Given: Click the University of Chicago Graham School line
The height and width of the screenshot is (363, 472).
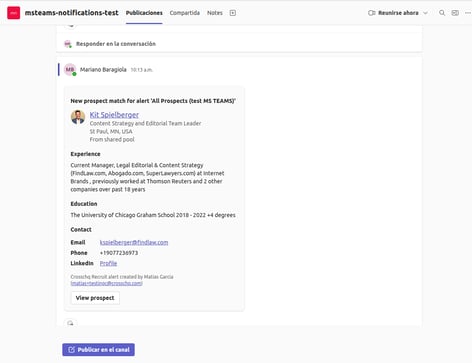Looking at the screenshot, I should 153,215.
